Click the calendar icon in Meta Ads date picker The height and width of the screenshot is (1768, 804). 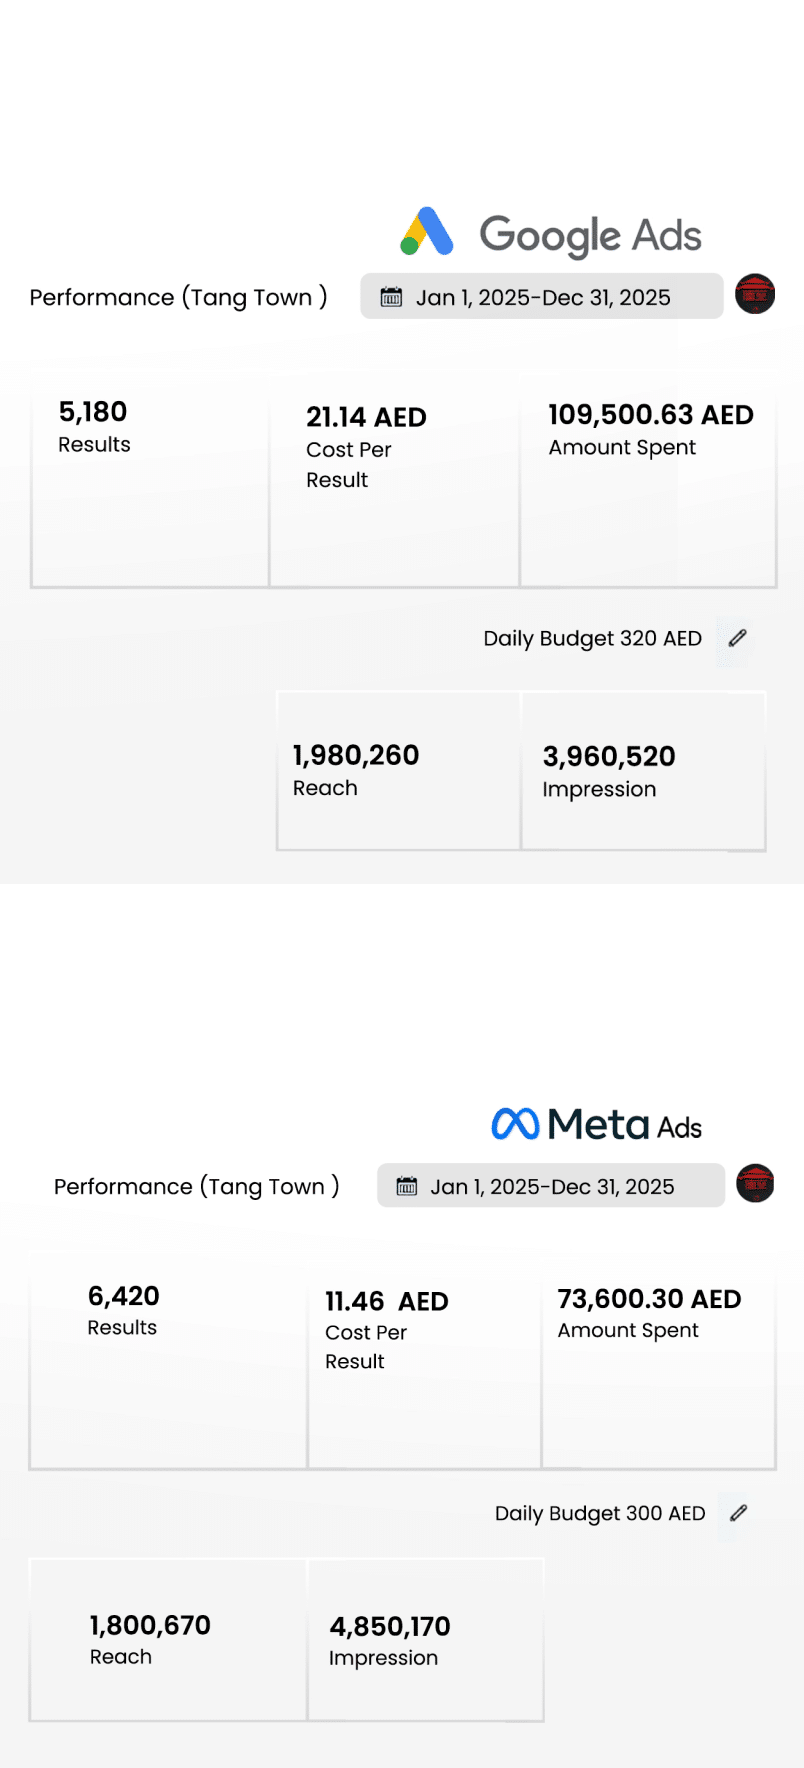tap(407, 1186)
